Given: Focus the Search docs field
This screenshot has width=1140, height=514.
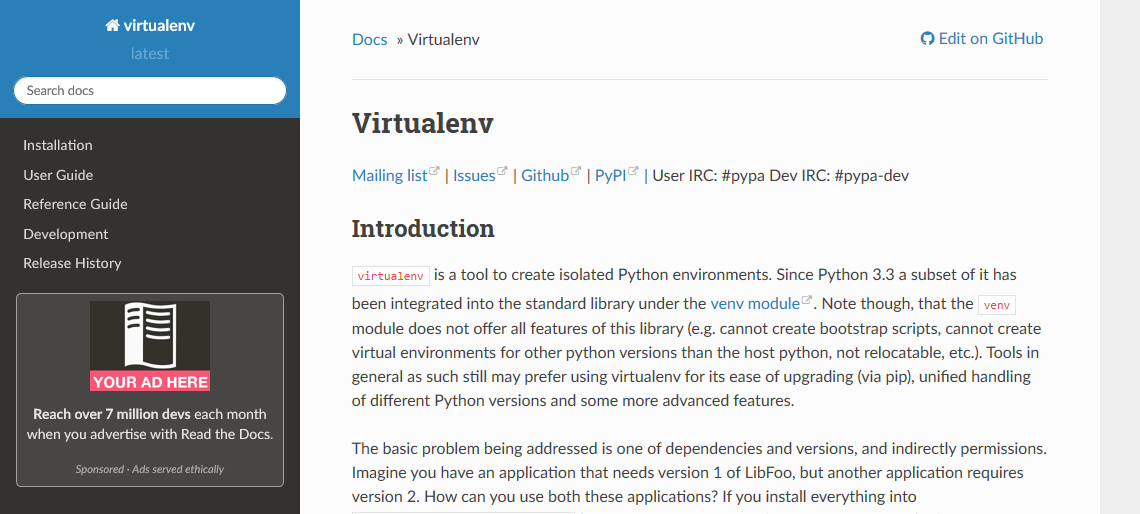Looking at the screenshot, I should pos(150,91).
